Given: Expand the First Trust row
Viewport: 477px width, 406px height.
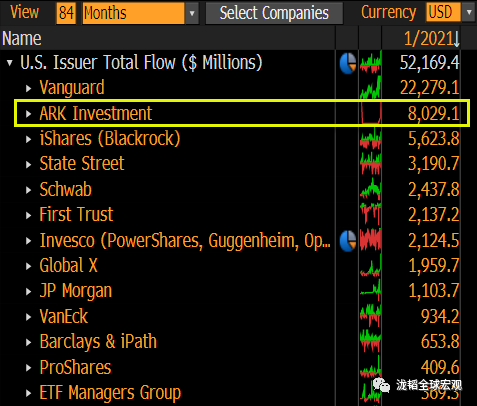Looking at the screenshot, I should [29, 215].
